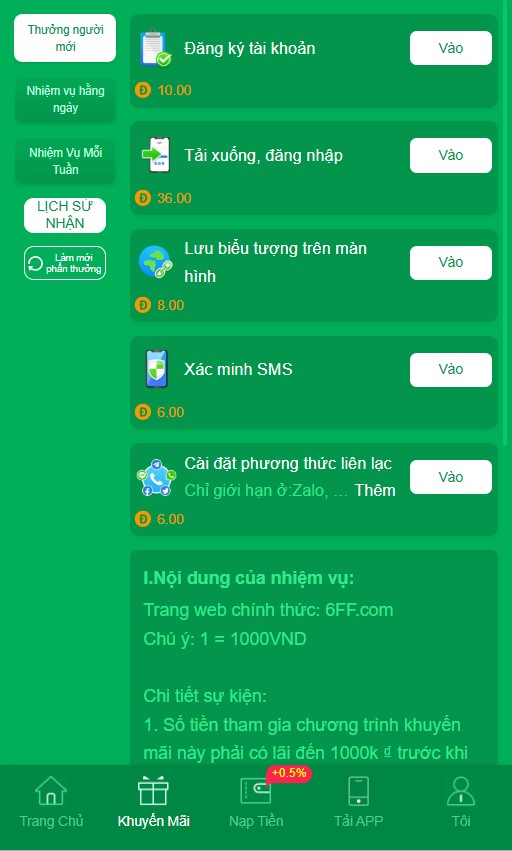Click the Đăng ký tài khoản clipboard icon
Screen dimensions: 512x851
pyautogui.click(x=155, y=49)
